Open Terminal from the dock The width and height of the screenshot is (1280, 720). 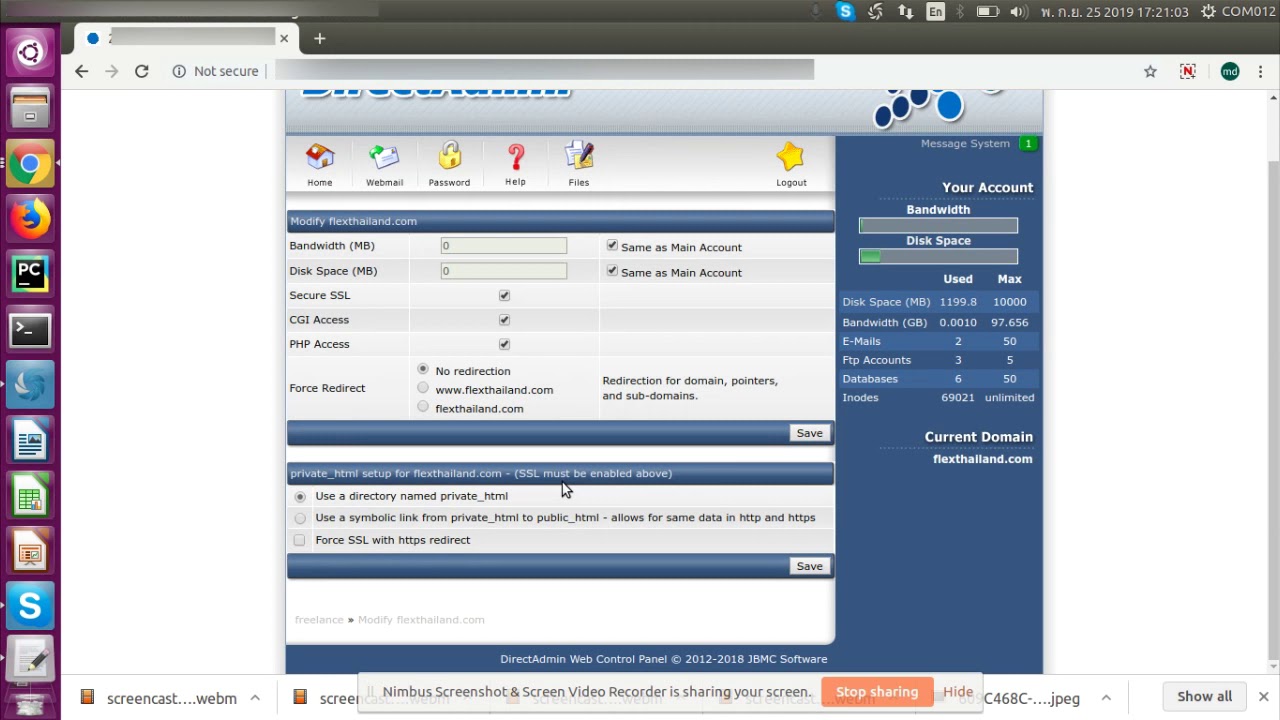click(x=30, y=330)
